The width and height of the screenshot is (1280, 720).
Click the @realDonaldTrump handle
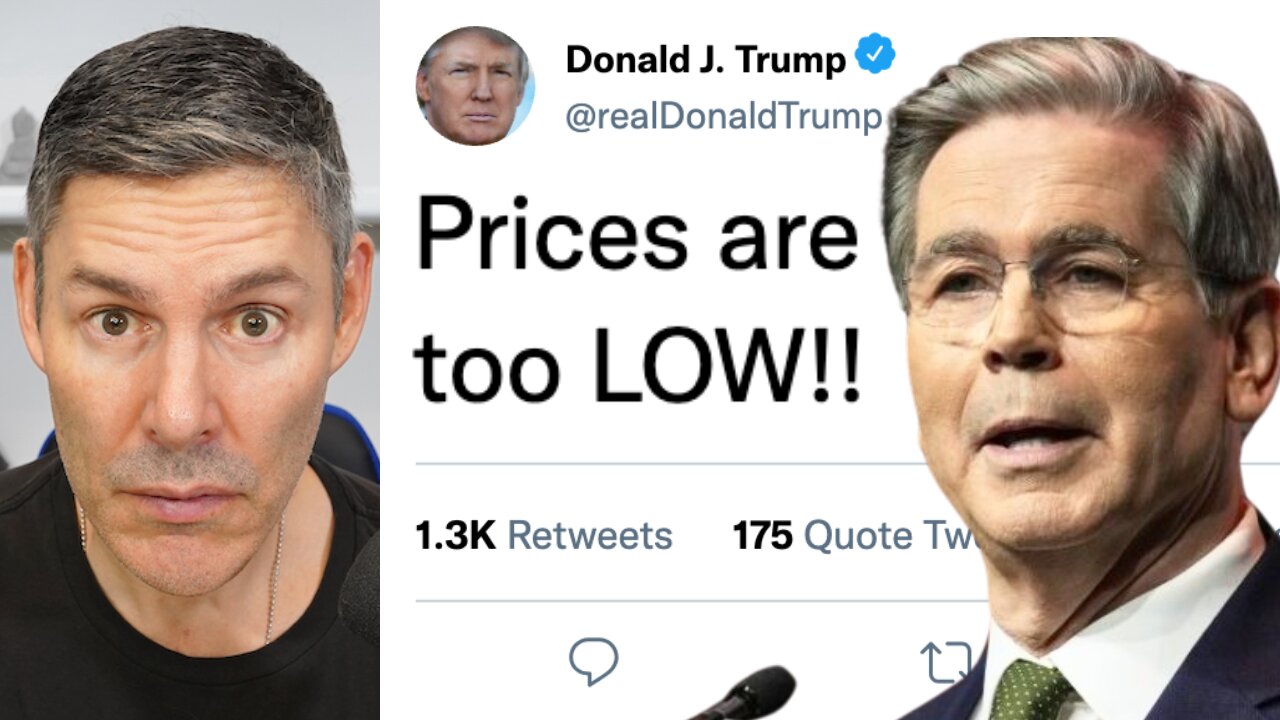(724, 117)
